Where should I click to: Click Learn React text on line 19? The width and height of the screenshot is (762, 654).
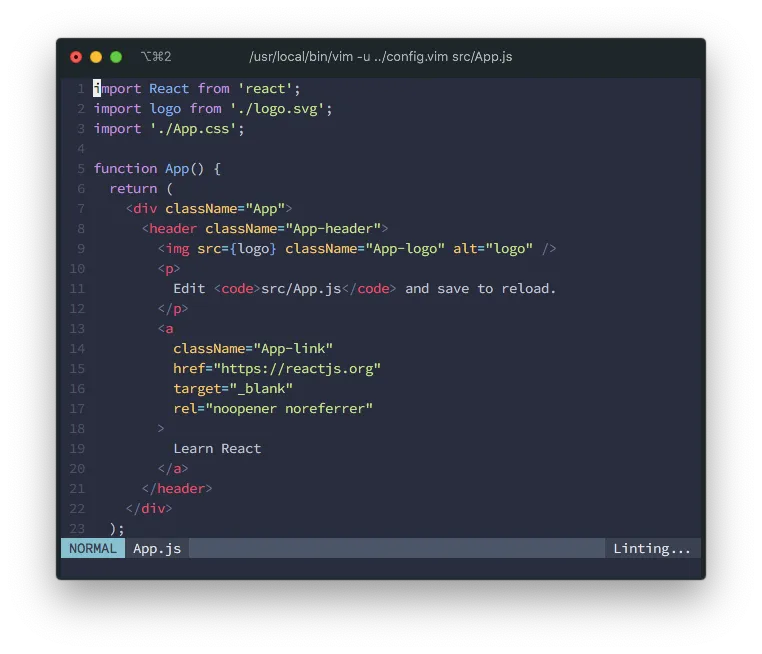pyautogui.click(x=217, y=448)
